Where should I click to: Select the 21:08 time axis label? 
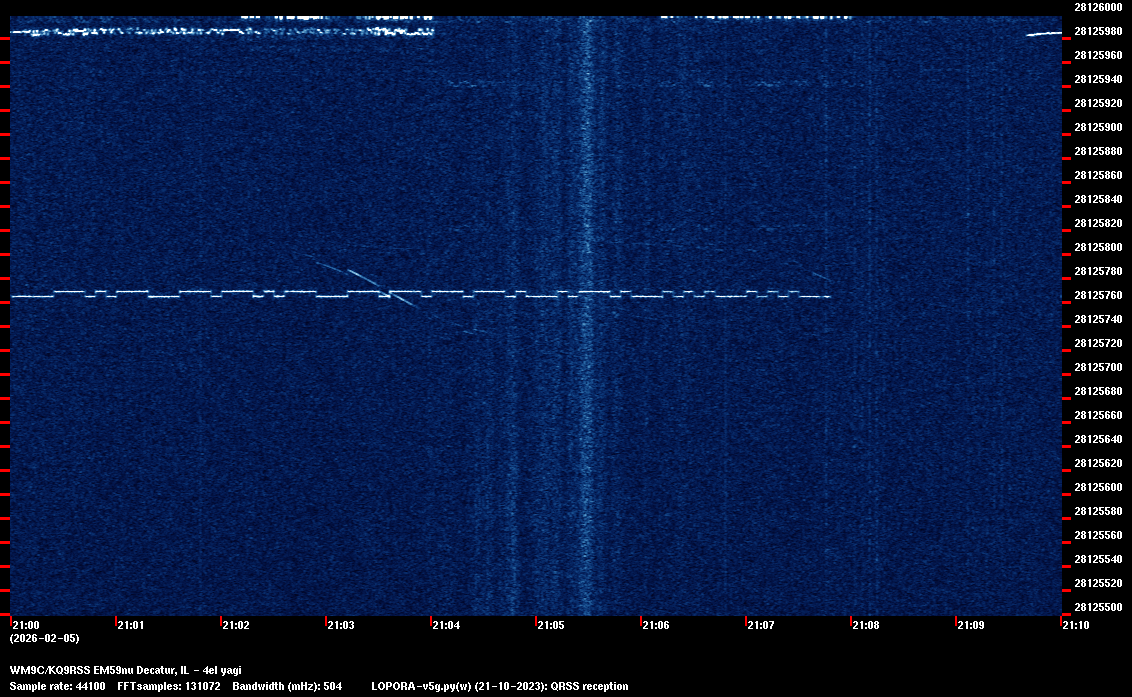point(866,625)
